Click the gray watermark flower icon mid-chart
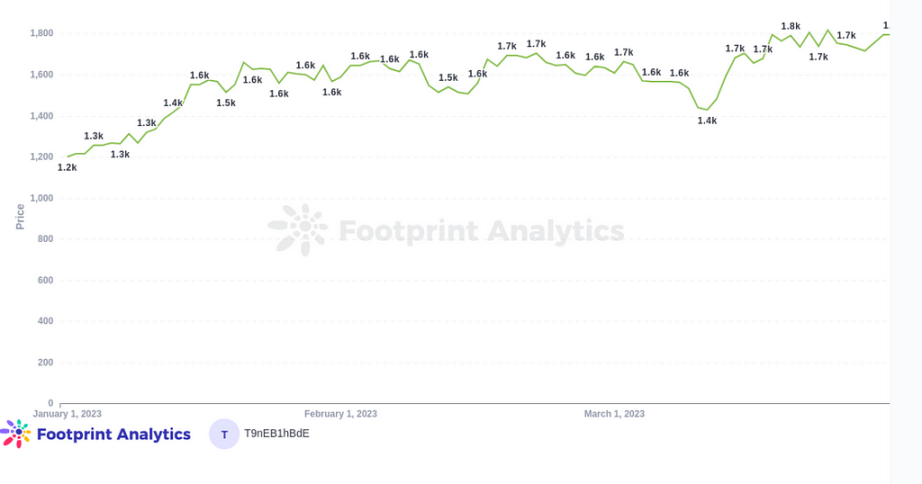This screenshot has height=484, width=922. click(298, 231)
